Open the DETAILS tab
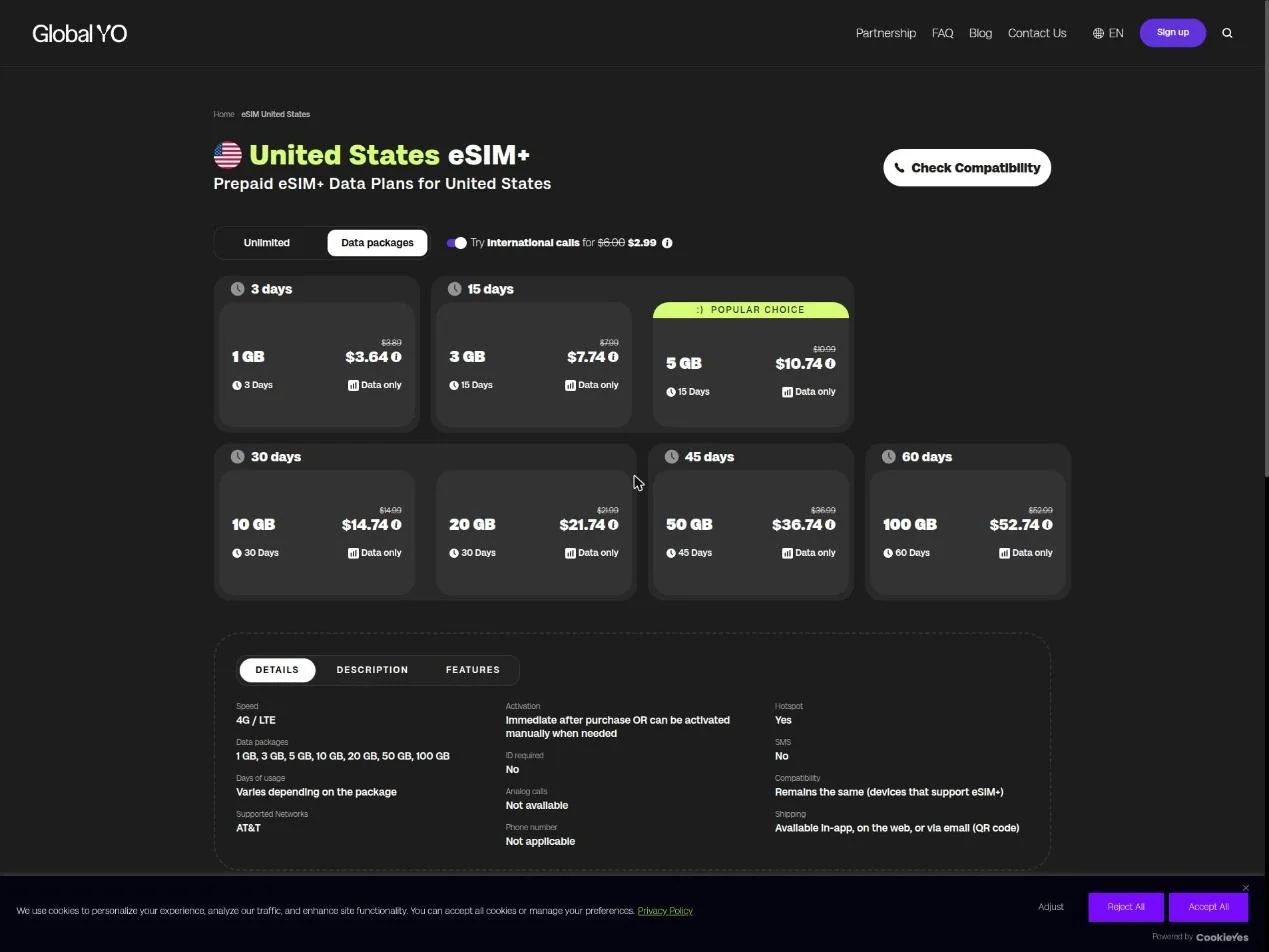 click(x=277, y=670)
